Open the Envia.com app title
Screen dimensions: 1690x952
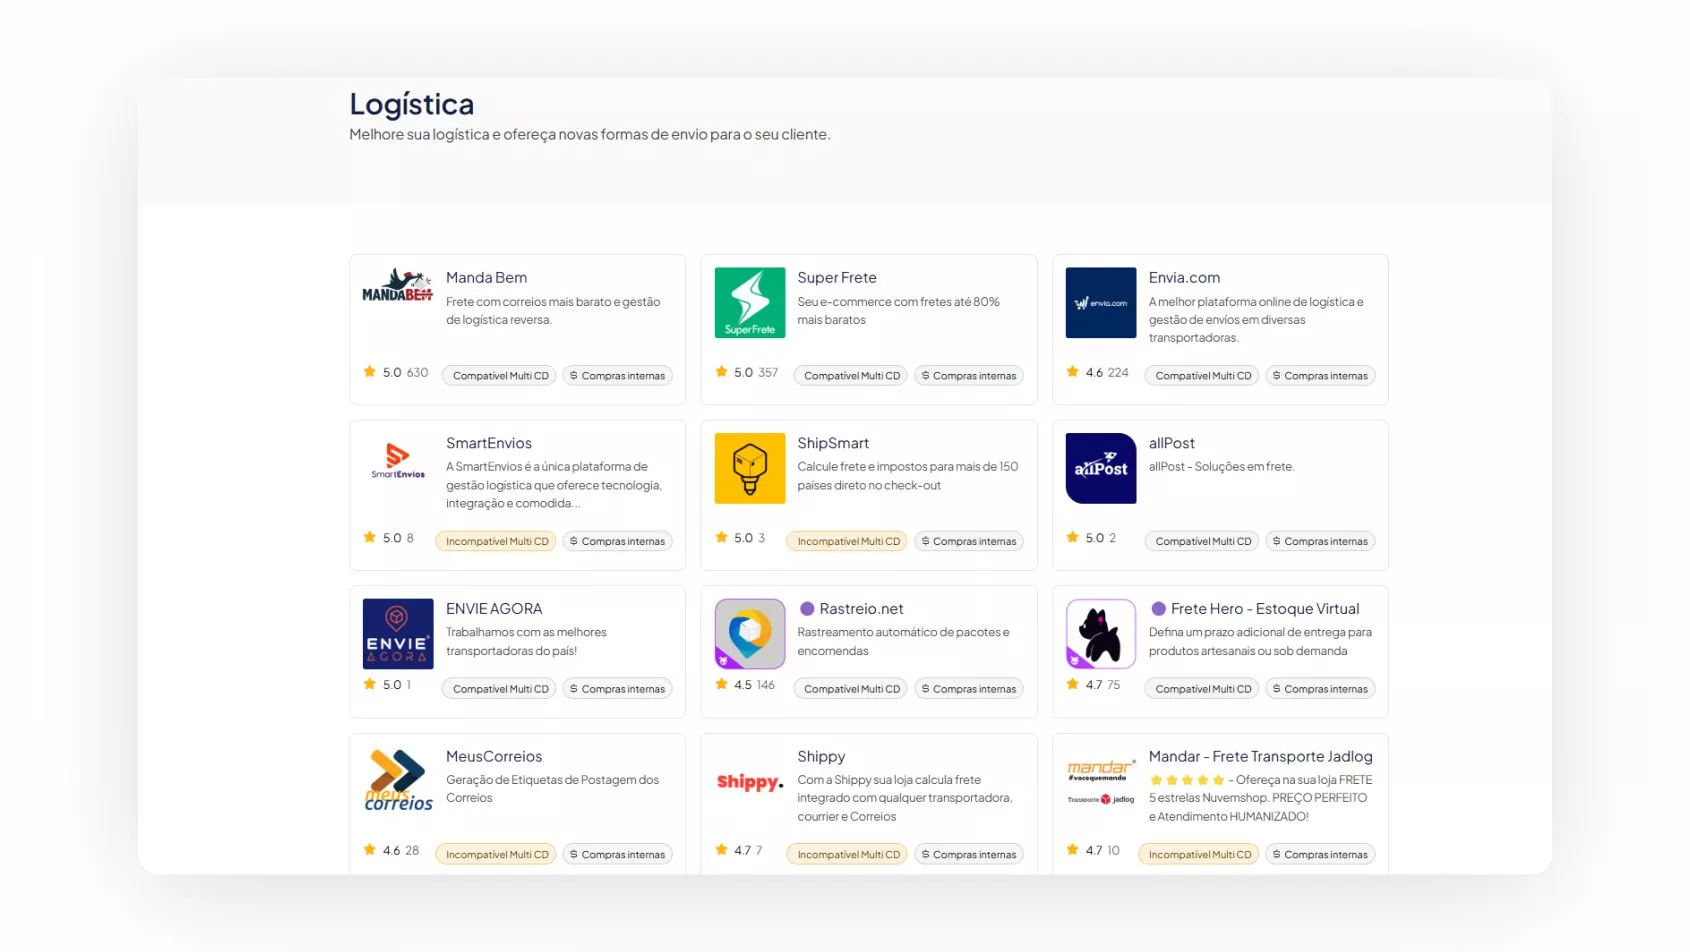click(x=1184, y=278)
